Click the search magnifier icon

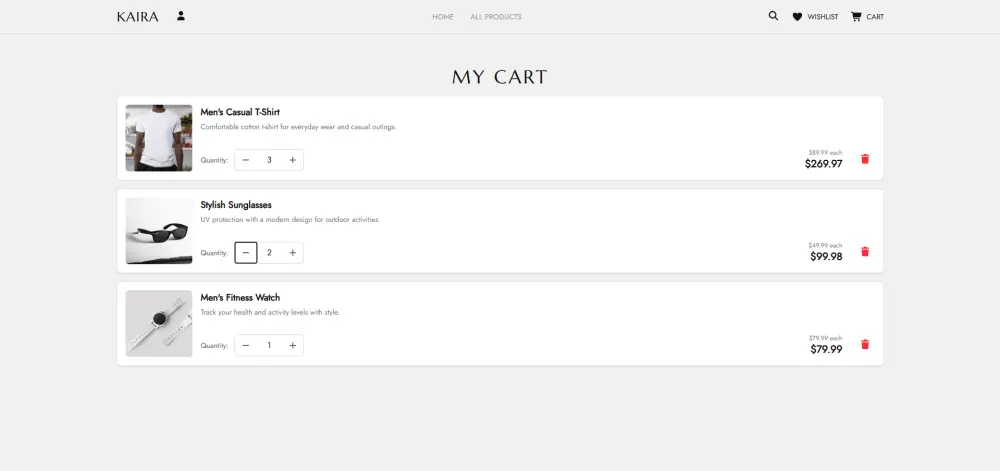pyautogui.click(x=773, y=16)
